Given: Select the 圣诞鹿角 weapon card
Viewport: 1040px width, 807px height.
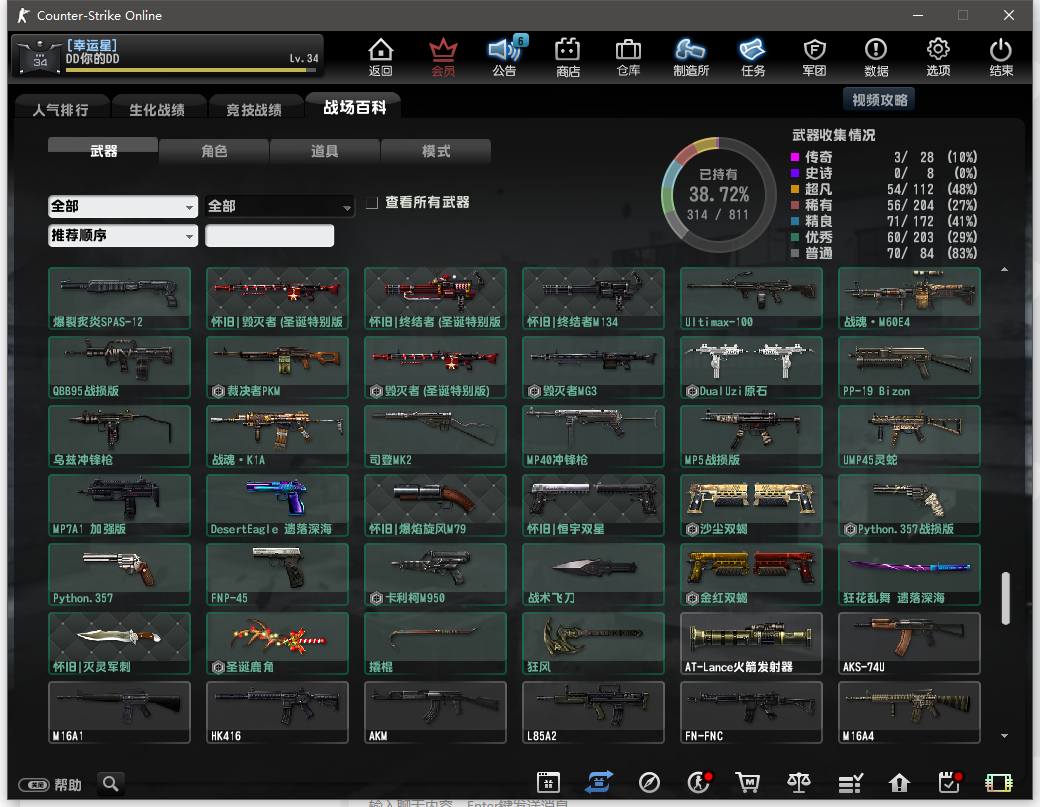Looking at the screenshot, I should (x=277, y=643).
